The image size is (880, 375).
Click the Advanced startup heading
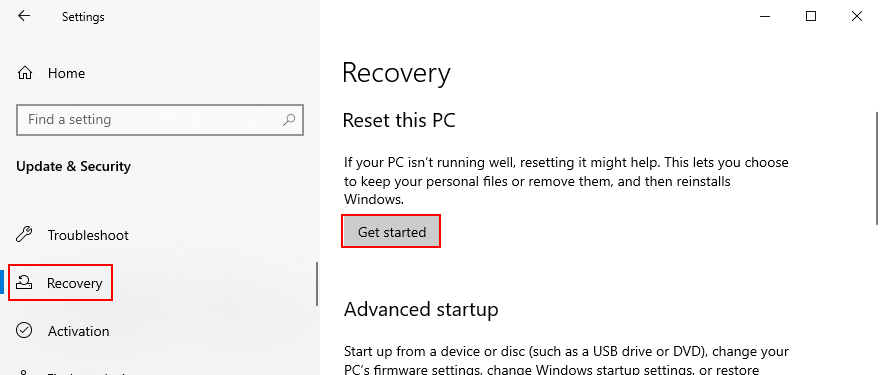(x=421, y=309)
